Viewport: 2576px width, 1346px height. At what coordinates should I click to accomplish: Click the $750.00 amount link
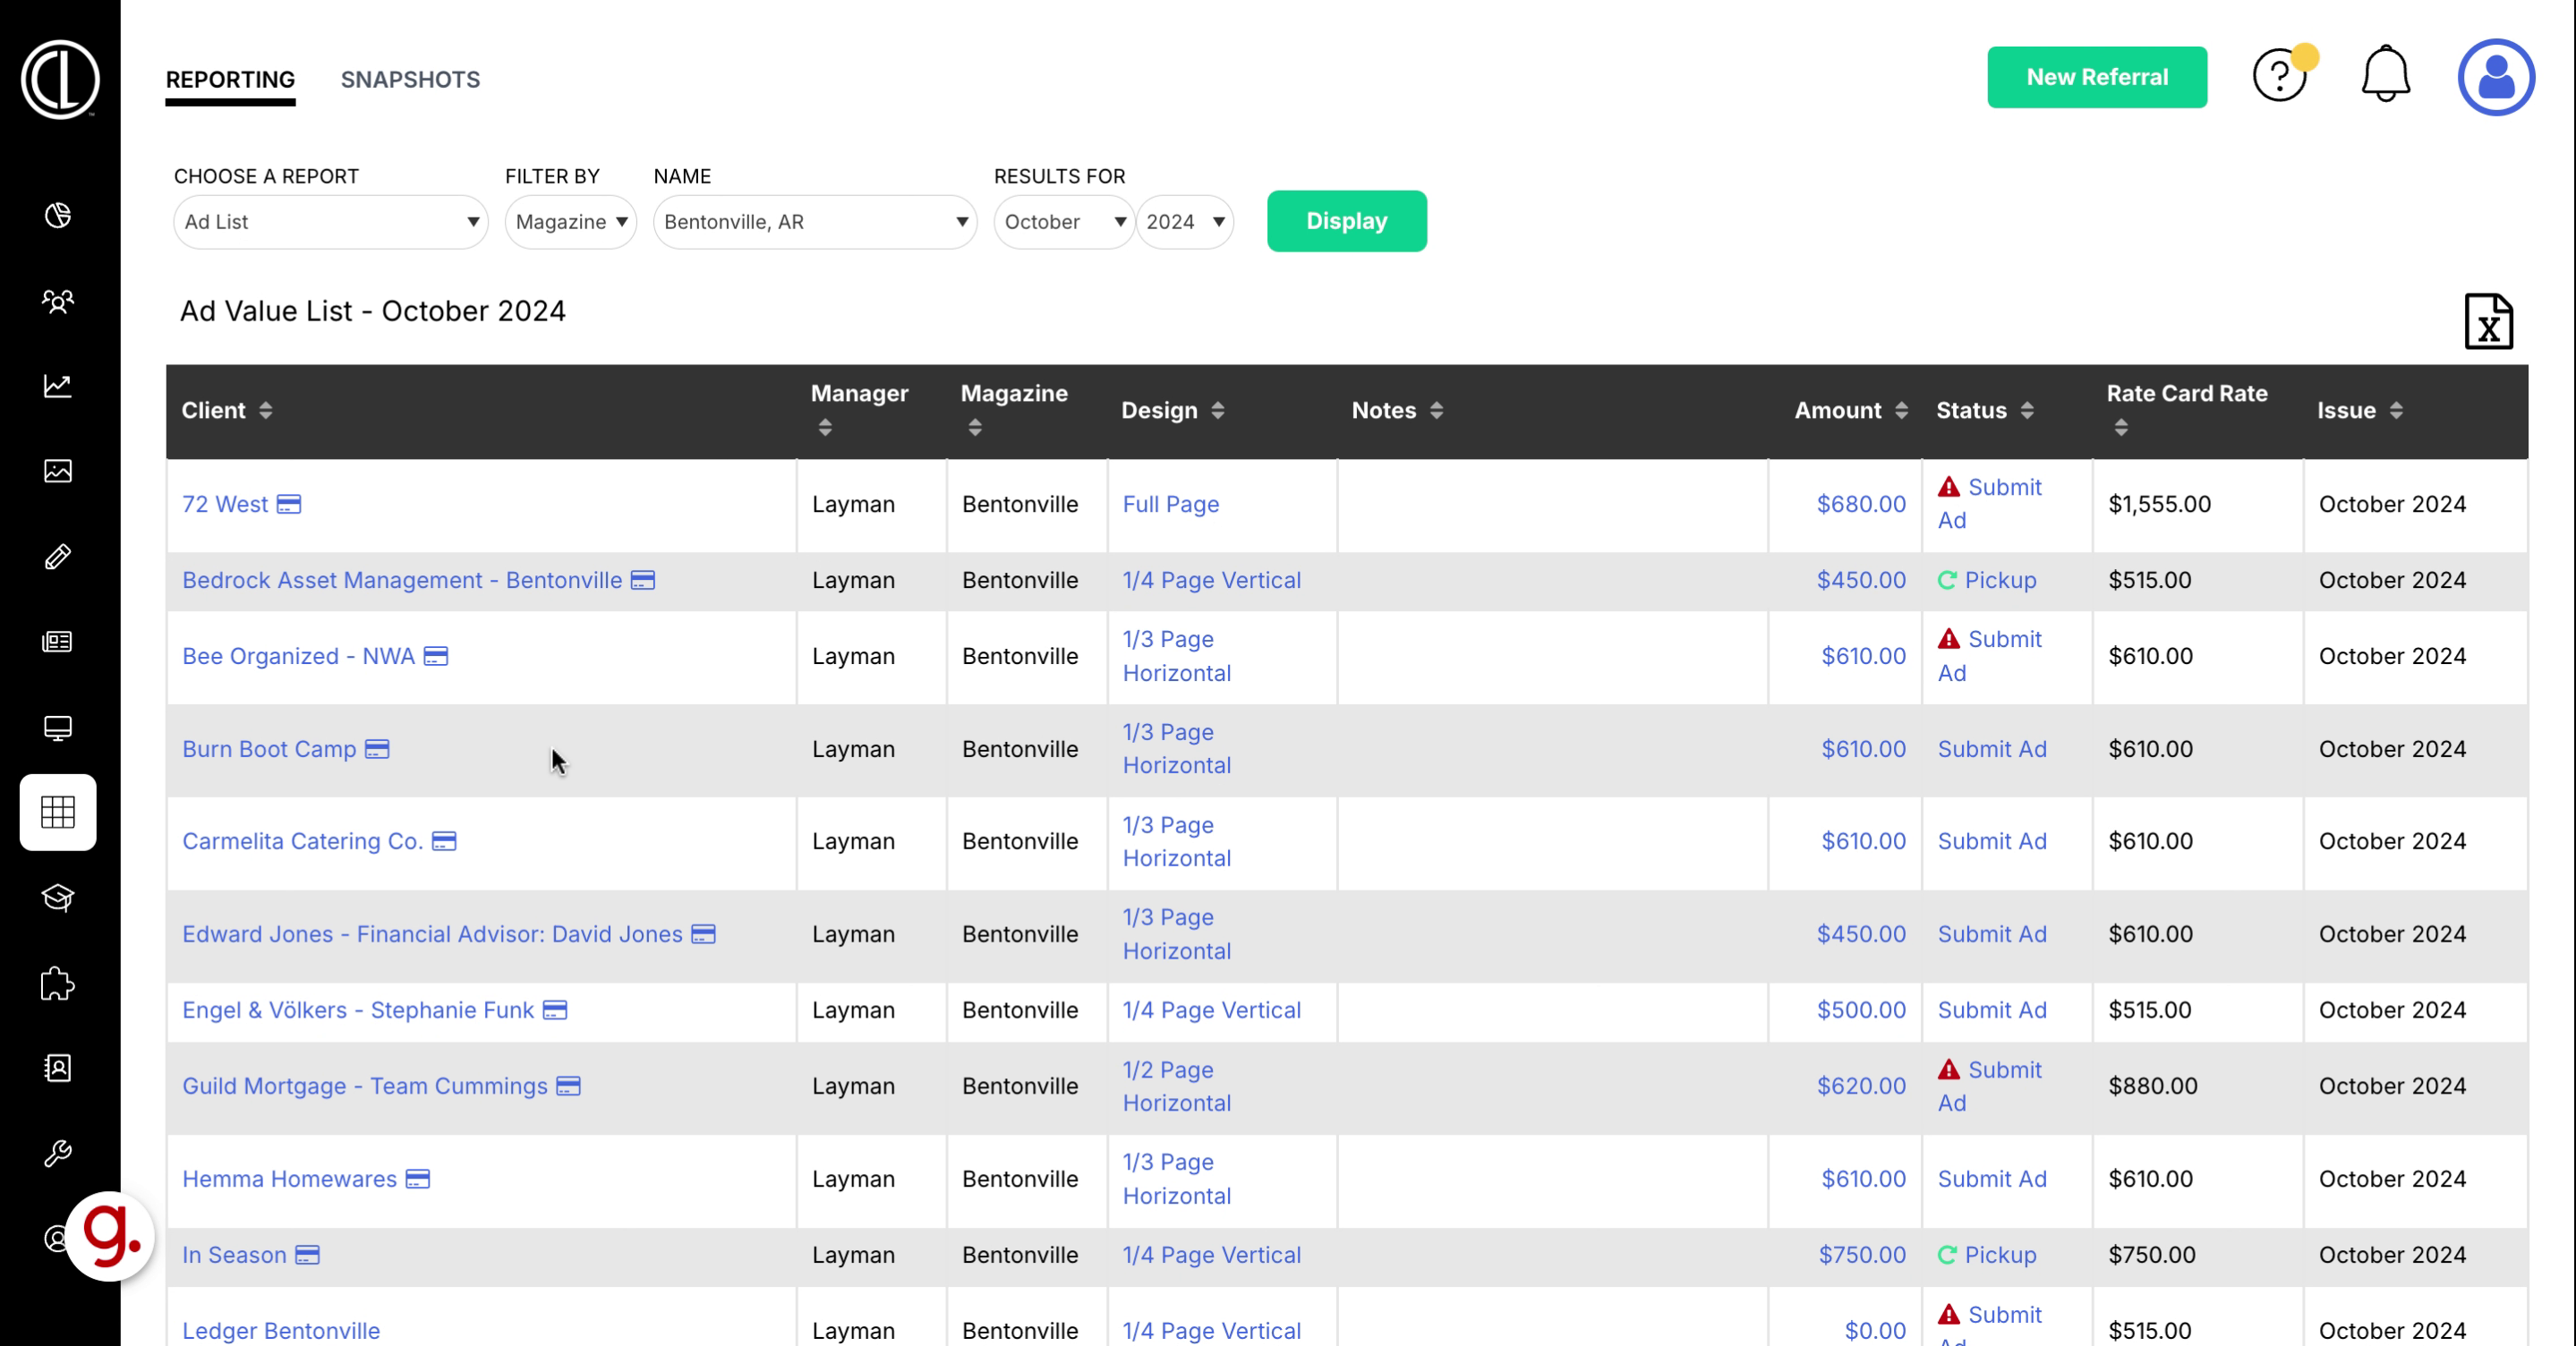1862,1255
